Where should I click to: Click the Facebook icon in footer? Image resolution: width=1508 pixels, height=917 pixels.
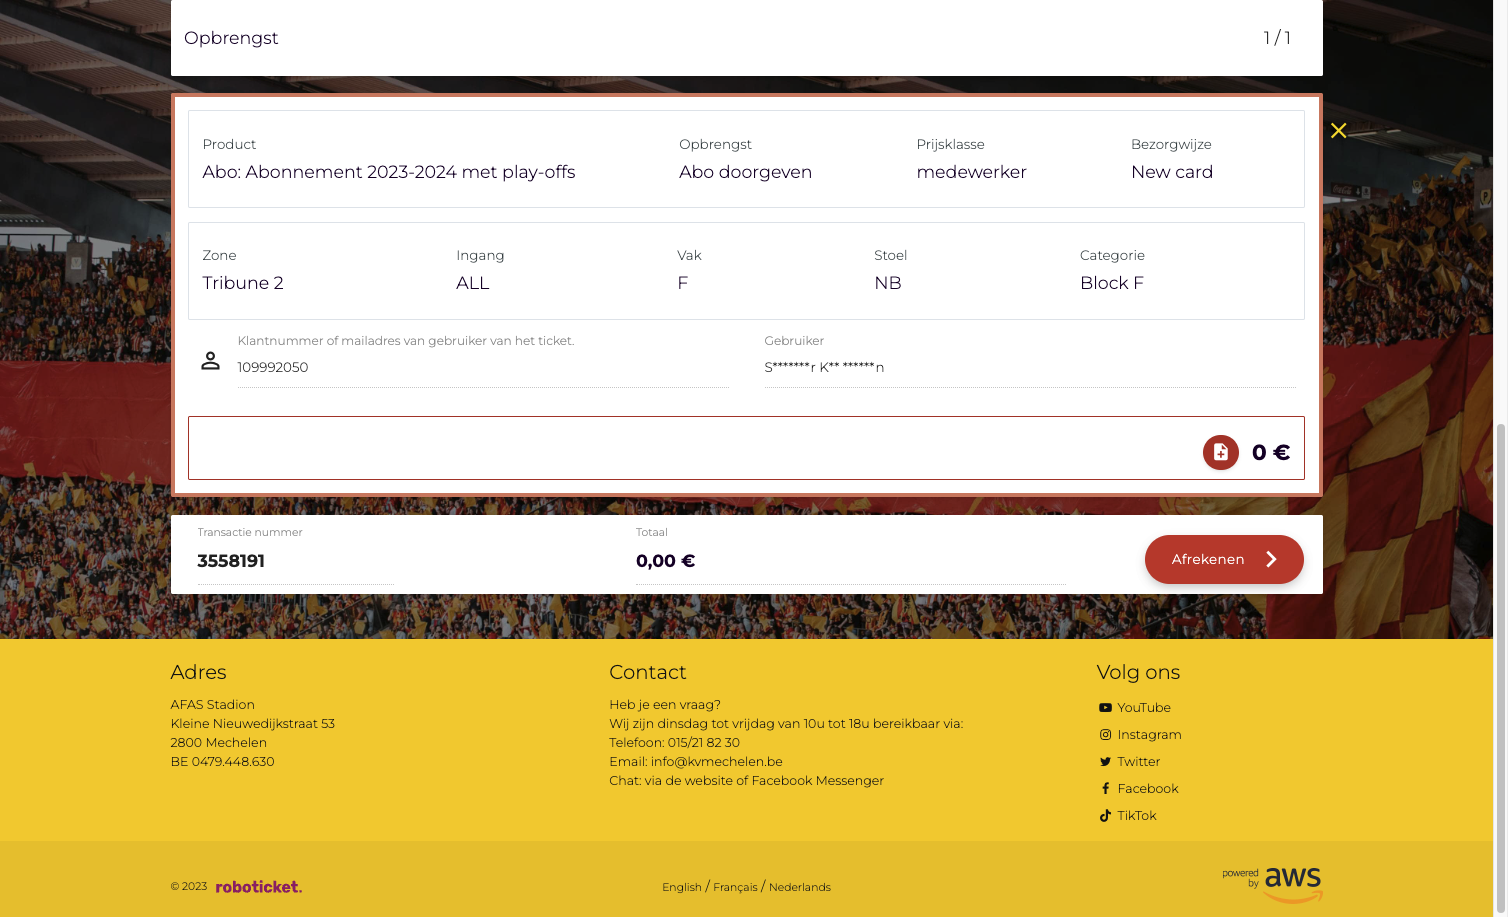point(1105,789)
